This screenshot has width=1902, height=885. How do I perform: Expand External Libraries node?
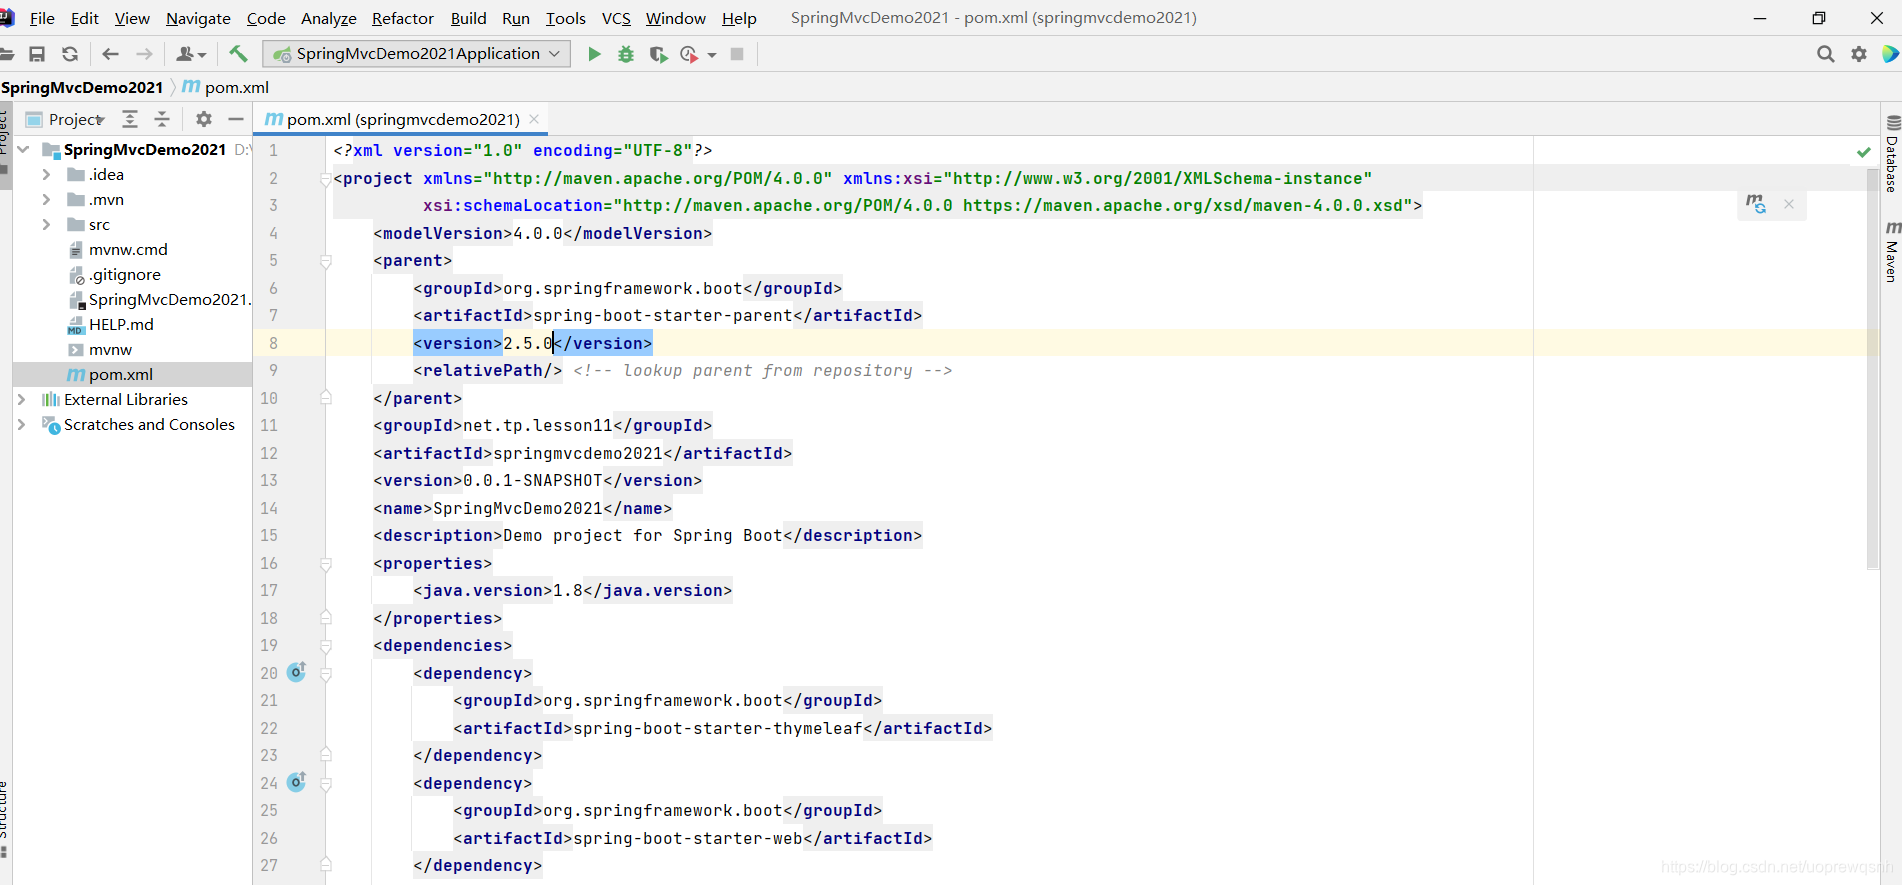point(22,400)
